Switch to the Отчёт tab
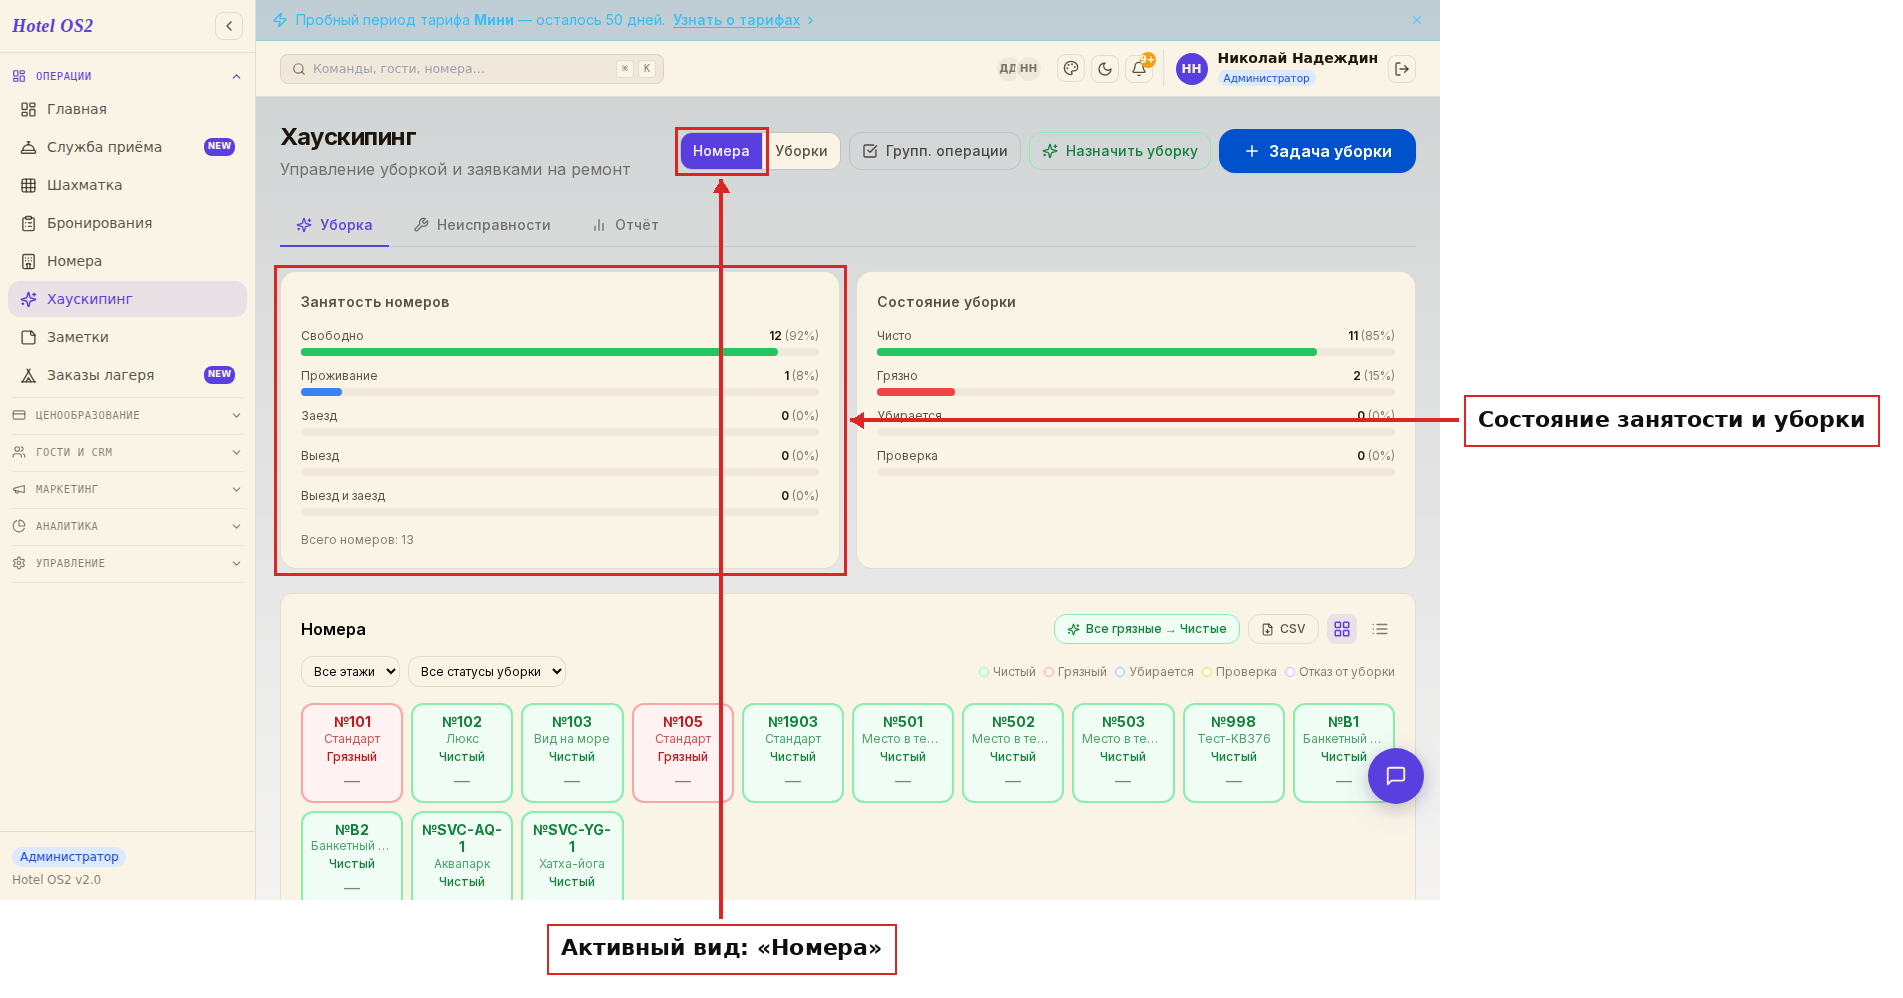 pyautogui.click(x=625, y=225)
